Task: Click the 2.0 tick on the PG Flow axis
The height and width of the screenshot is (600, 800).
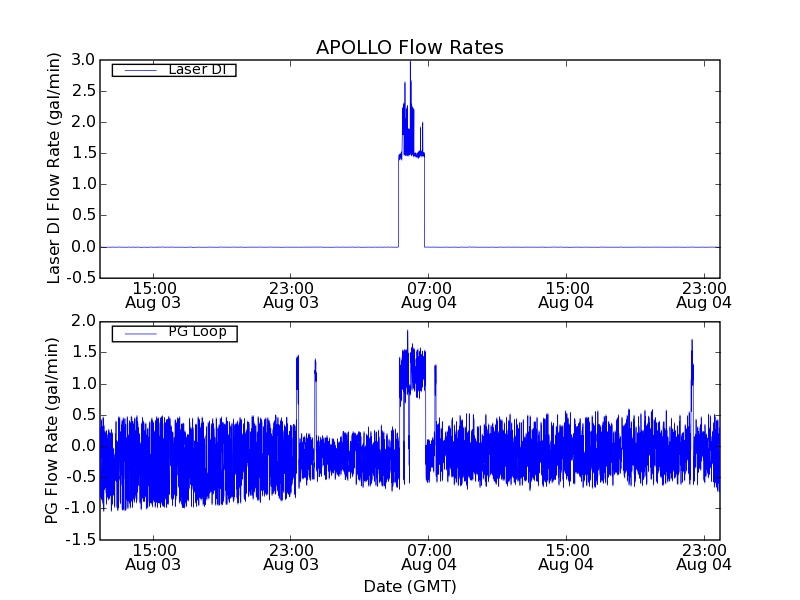Action: pyautogui.click(x=83, y=321)
